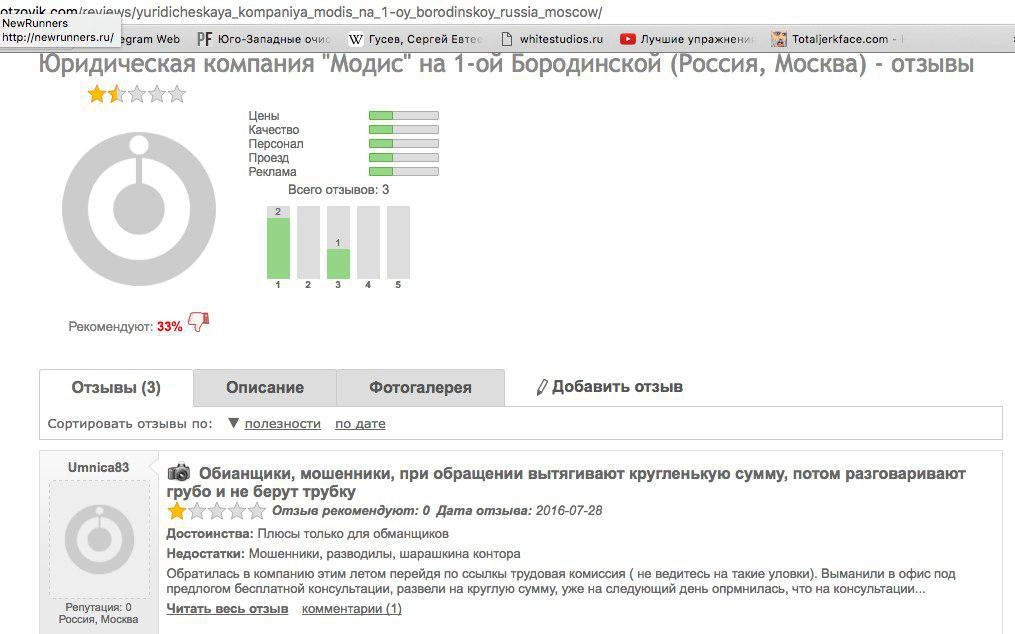Image resolution: width=1015 pixels, height=634 pixels.
Task: Switch to the Описание tab
Action: pos(264,388)
